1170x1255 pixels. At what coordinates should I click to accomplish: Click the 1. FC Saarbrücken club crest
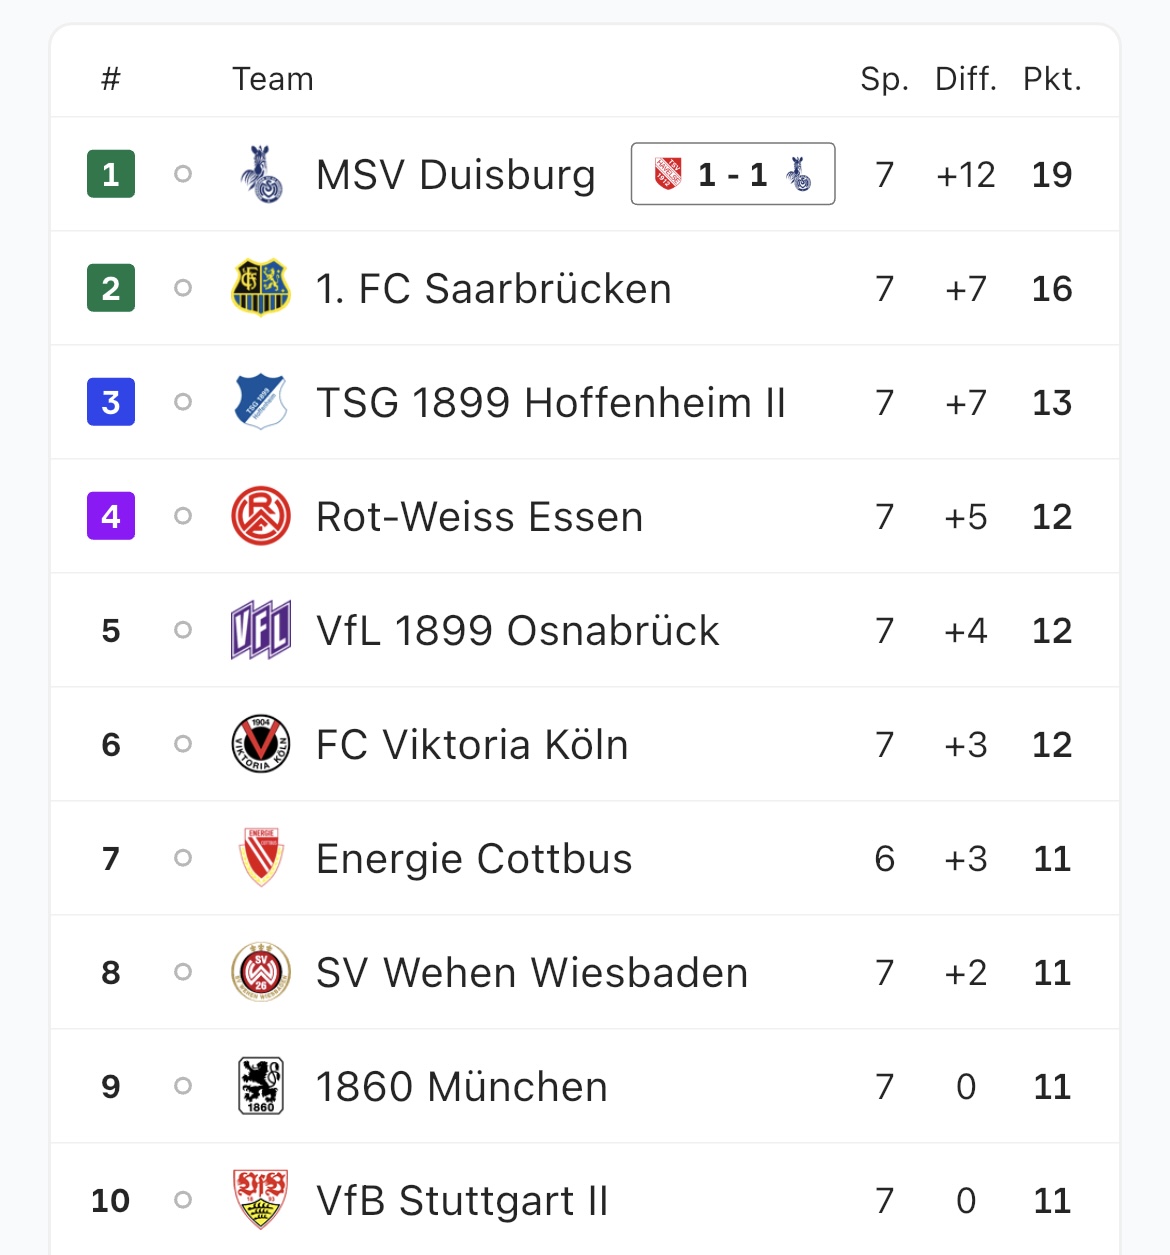click(261, 288)
